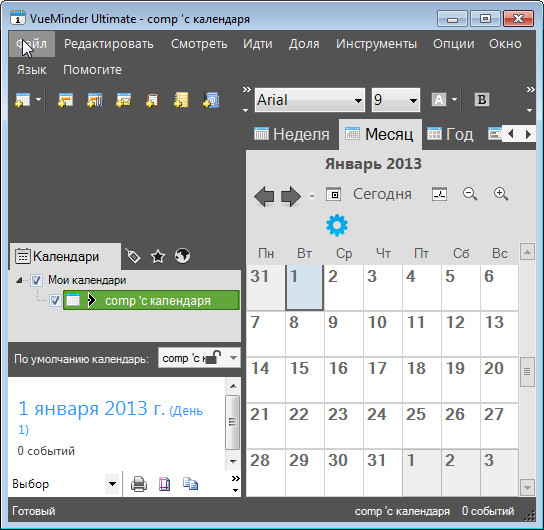Zoom in the calendar view
This screenshot has width=544, height=530.
pyautogui.click(x=501, y=194)
